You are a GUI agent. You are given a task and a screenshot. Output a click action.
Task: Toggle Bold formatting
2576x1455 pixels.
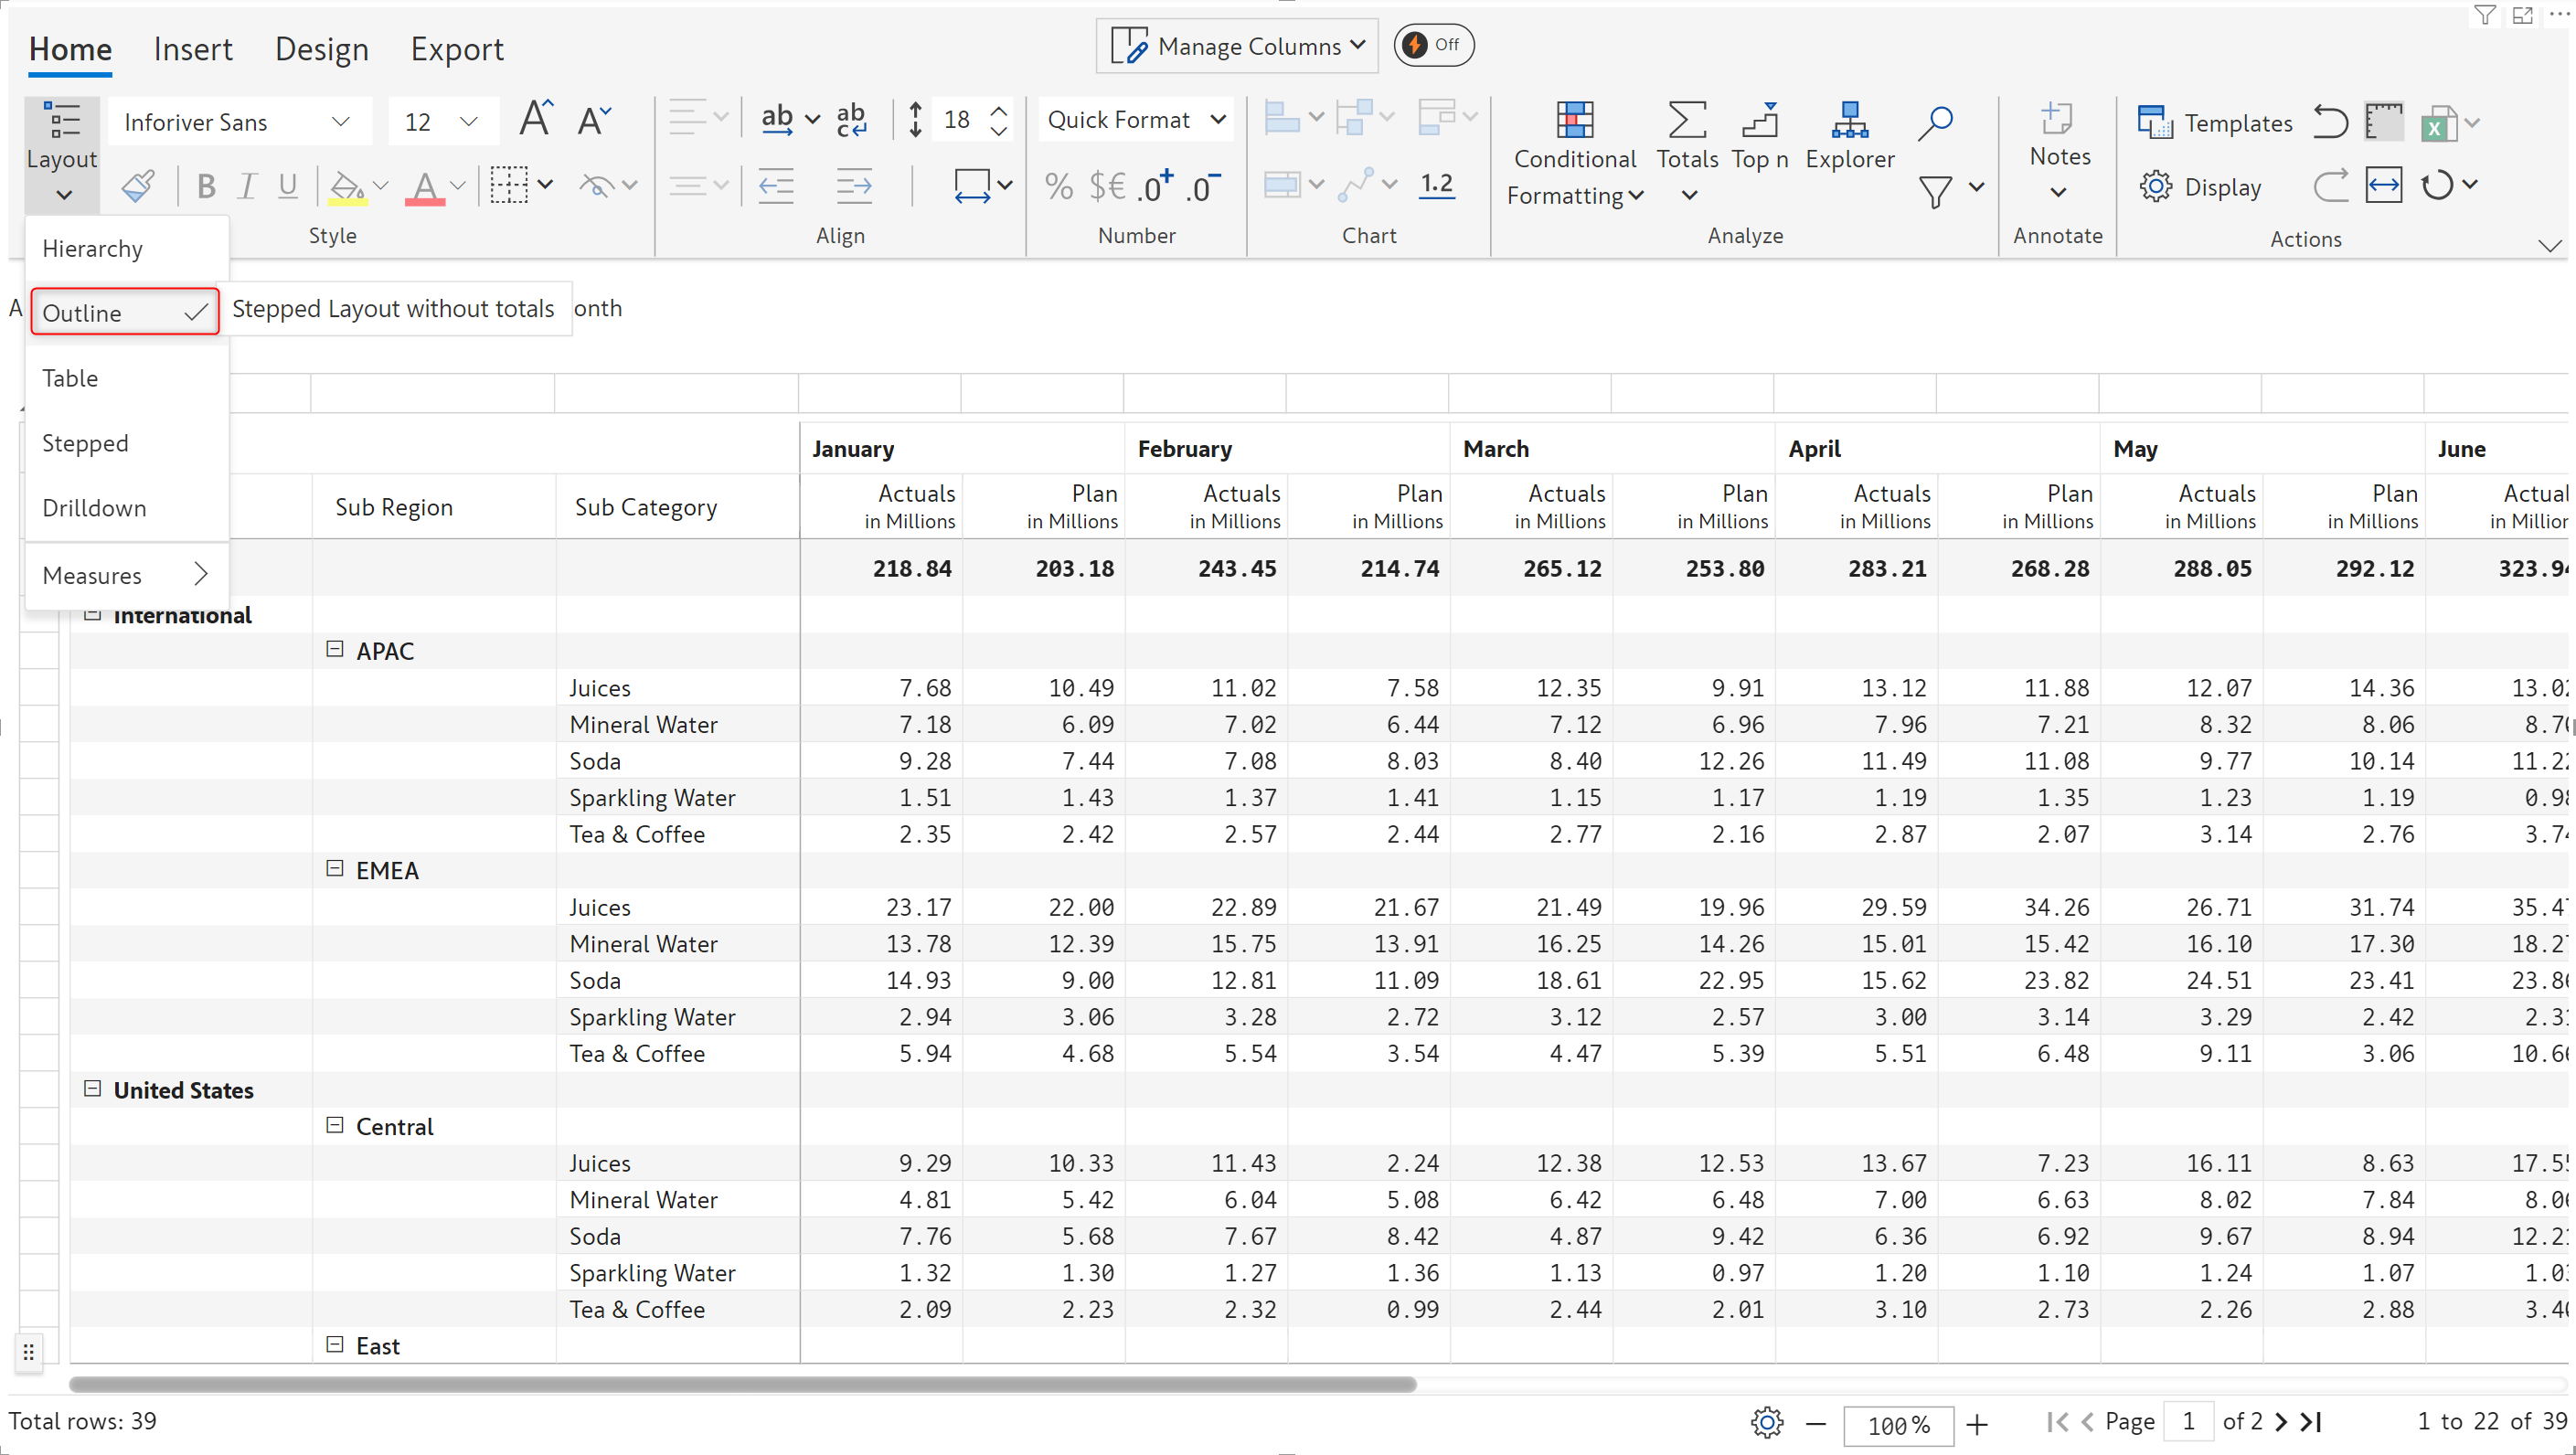(206, 186)
